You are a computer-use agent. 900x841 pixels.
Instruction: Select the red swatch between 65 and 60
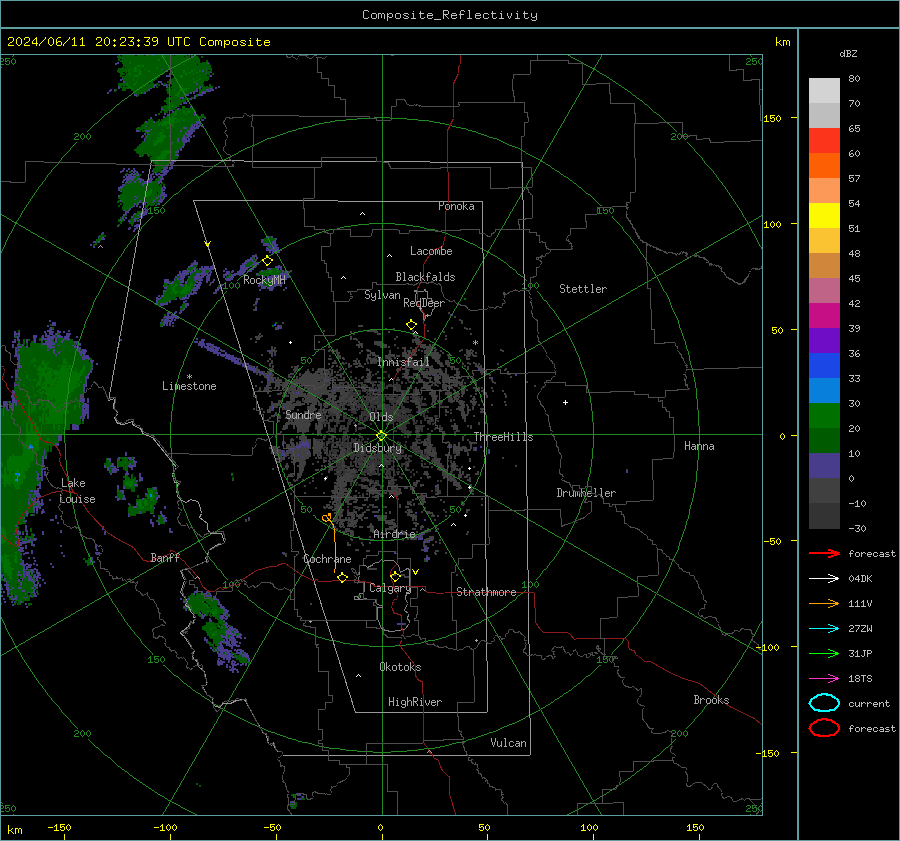824,140
